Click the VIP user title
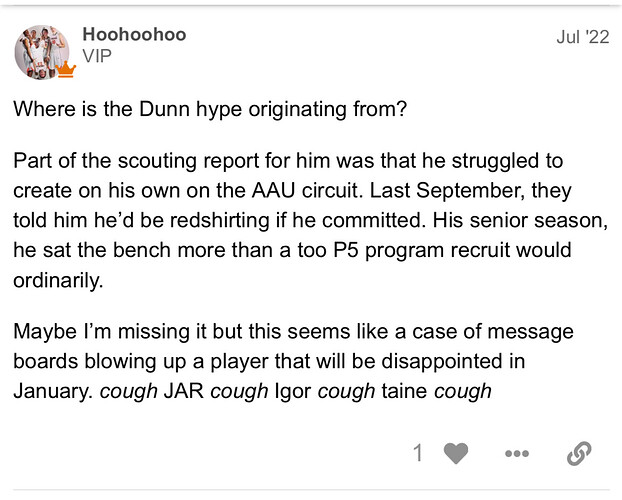 click(x=97, y=57)
